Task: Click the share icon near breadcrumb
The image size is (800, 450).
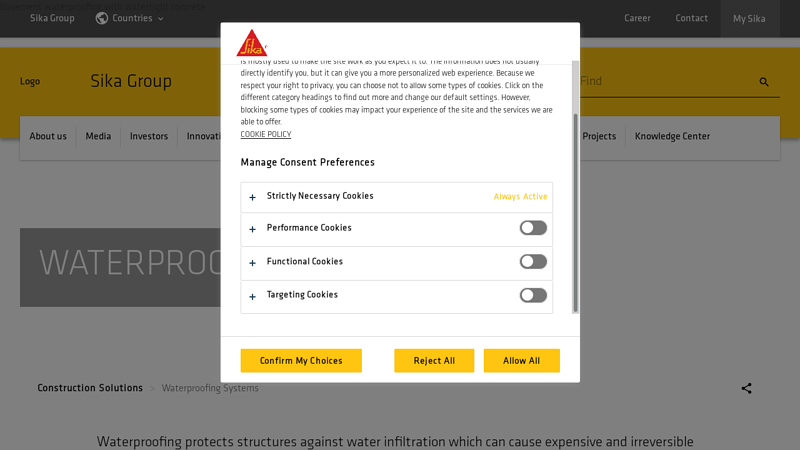Action: (746, 388)
